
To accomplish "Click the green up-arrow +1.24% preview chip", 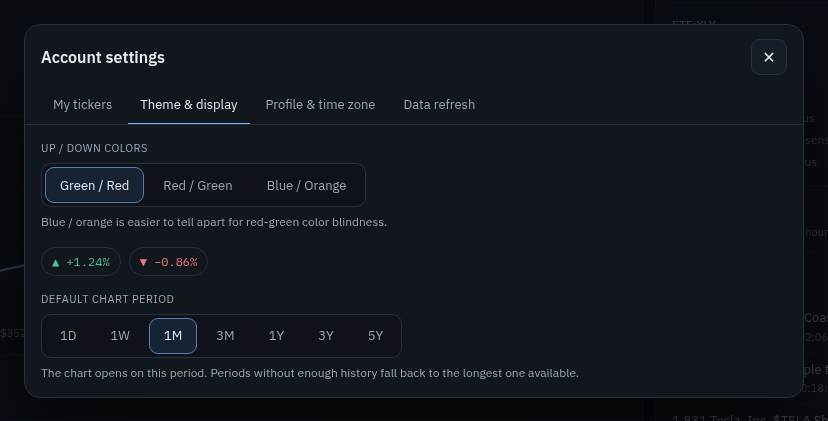I will click(81, 262).
